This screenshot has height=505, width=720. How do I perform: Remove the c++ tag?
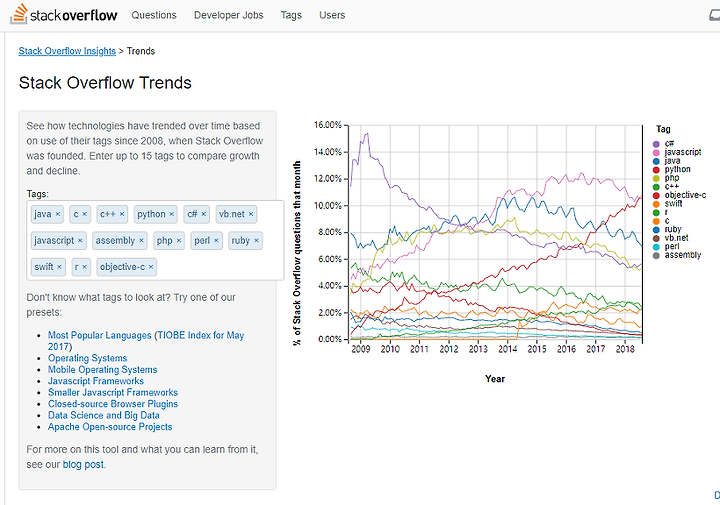122,214
